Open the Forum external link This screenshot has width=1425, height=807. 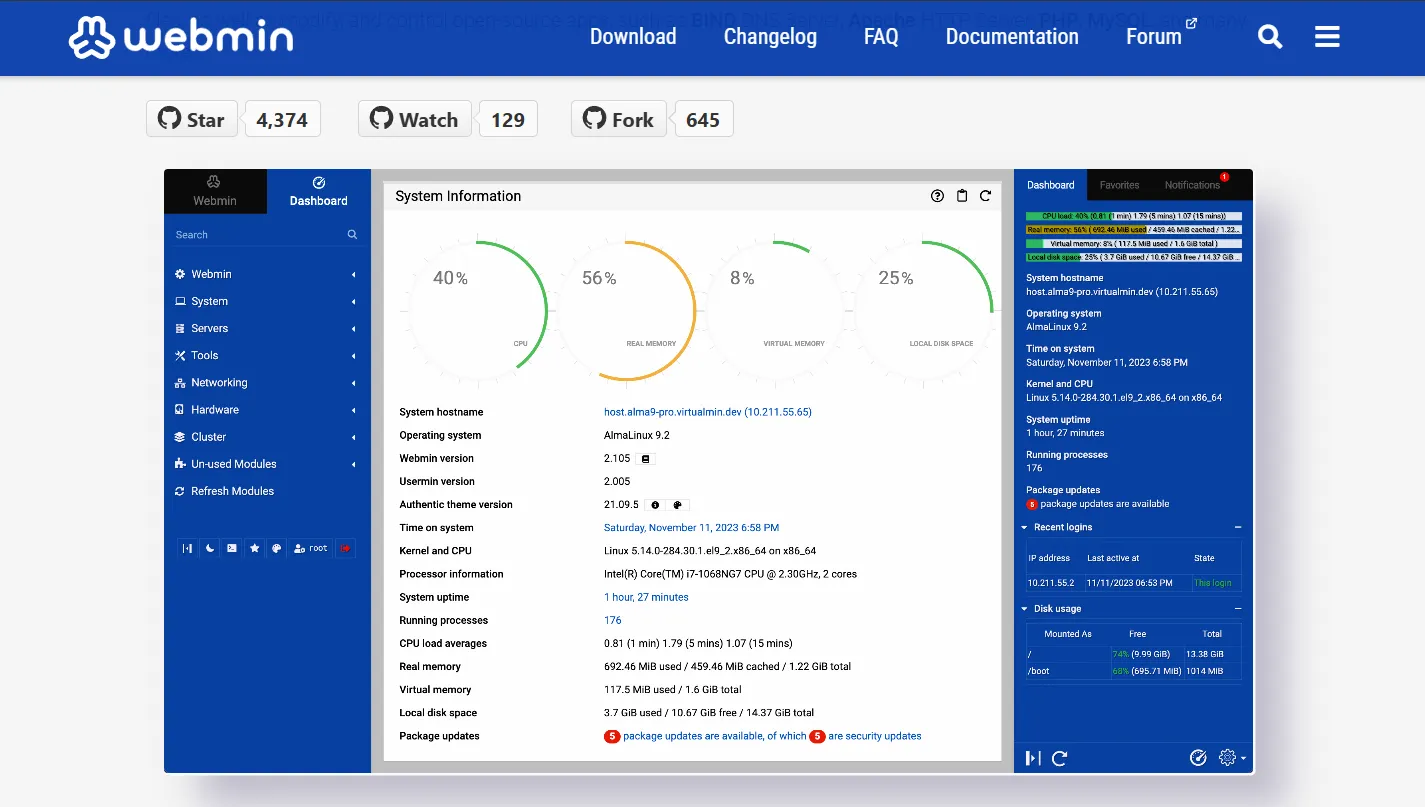[x=1161, y=35]
